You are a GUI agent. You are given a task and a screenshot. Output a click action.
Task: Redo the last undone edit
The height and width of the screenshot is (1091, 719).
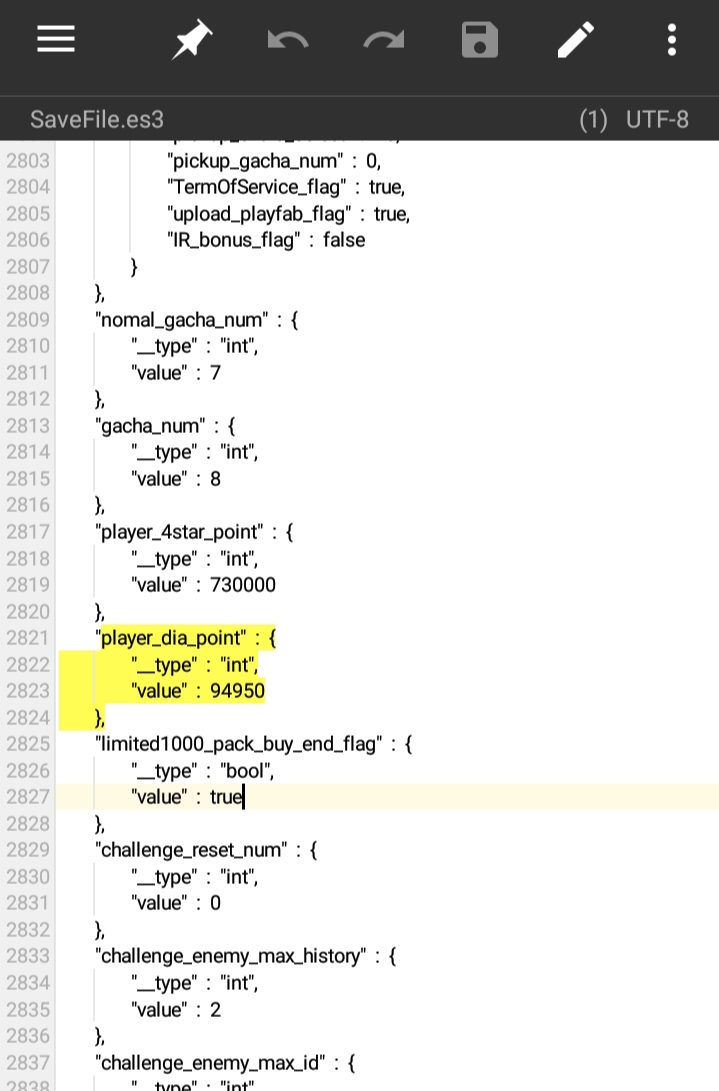click(x=383, y=40)
